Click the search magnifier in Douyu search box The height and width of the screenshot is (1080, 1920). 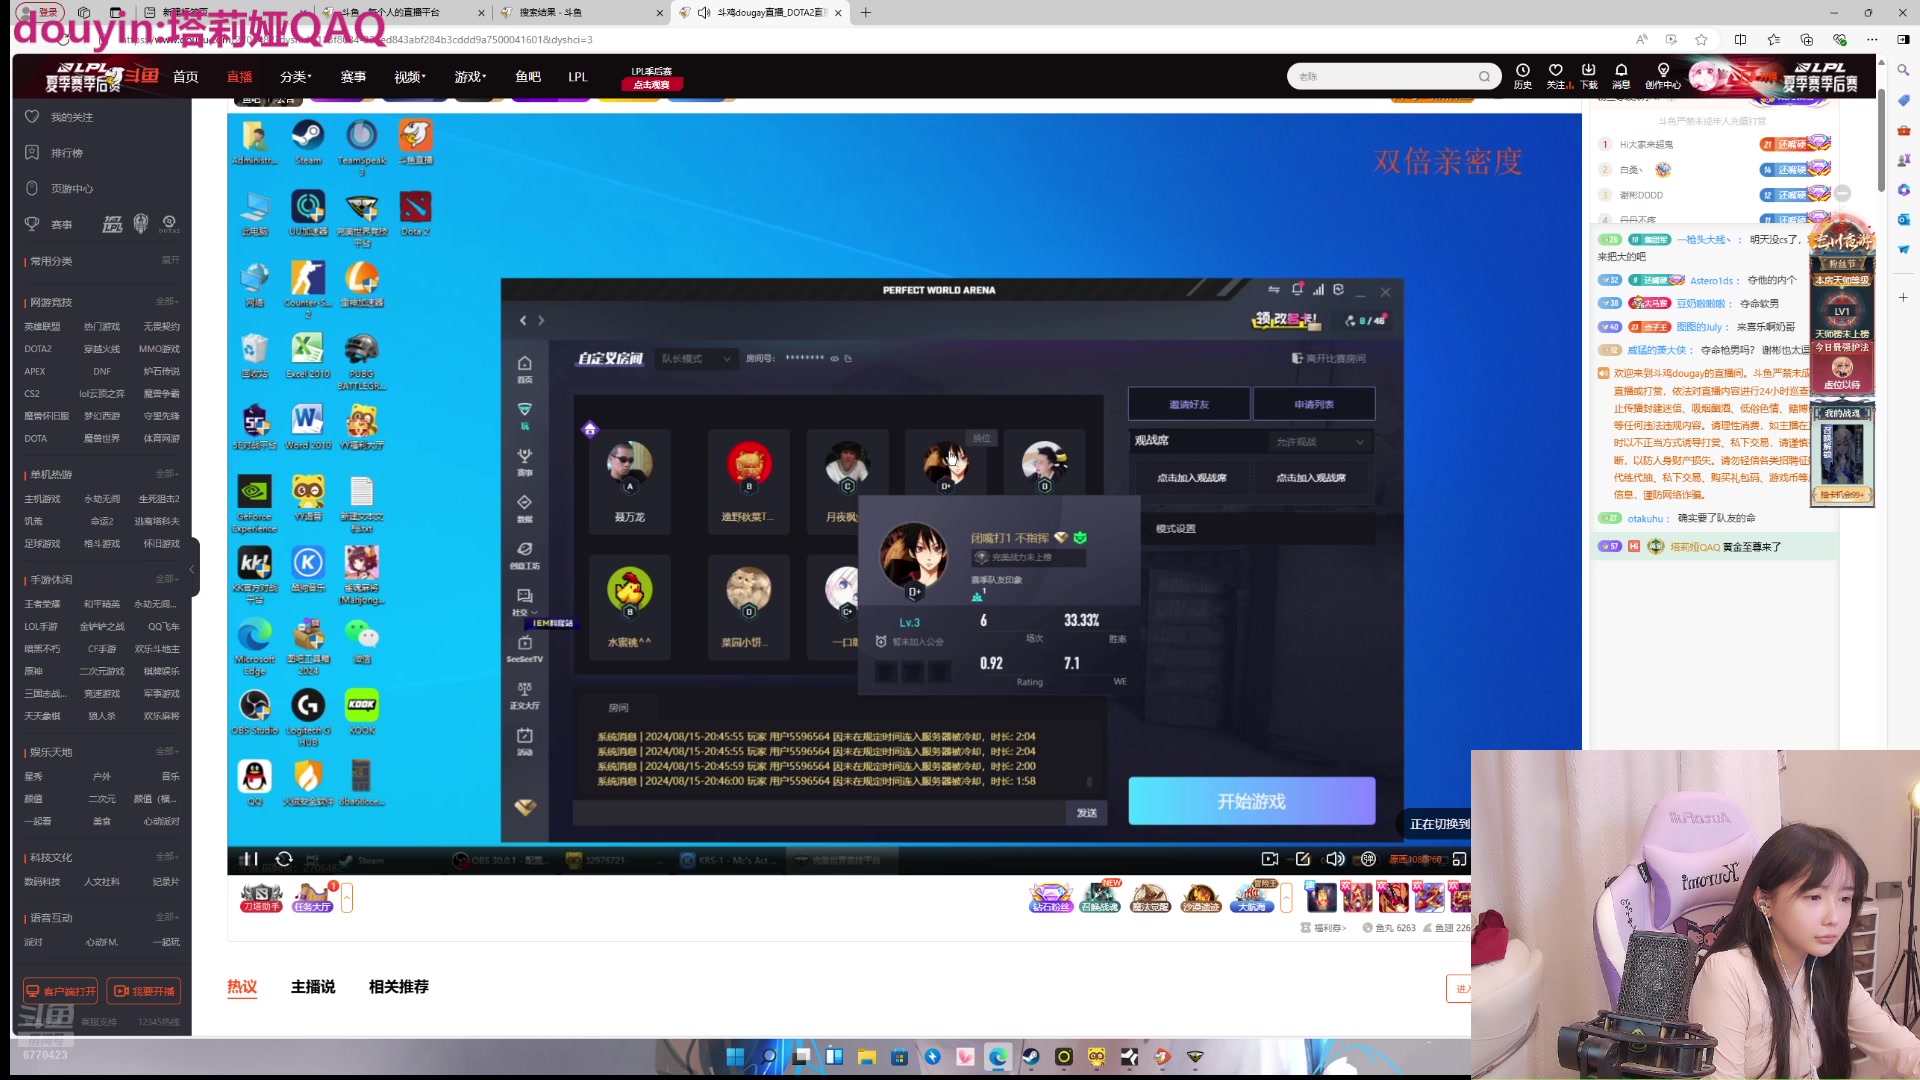1484,76
